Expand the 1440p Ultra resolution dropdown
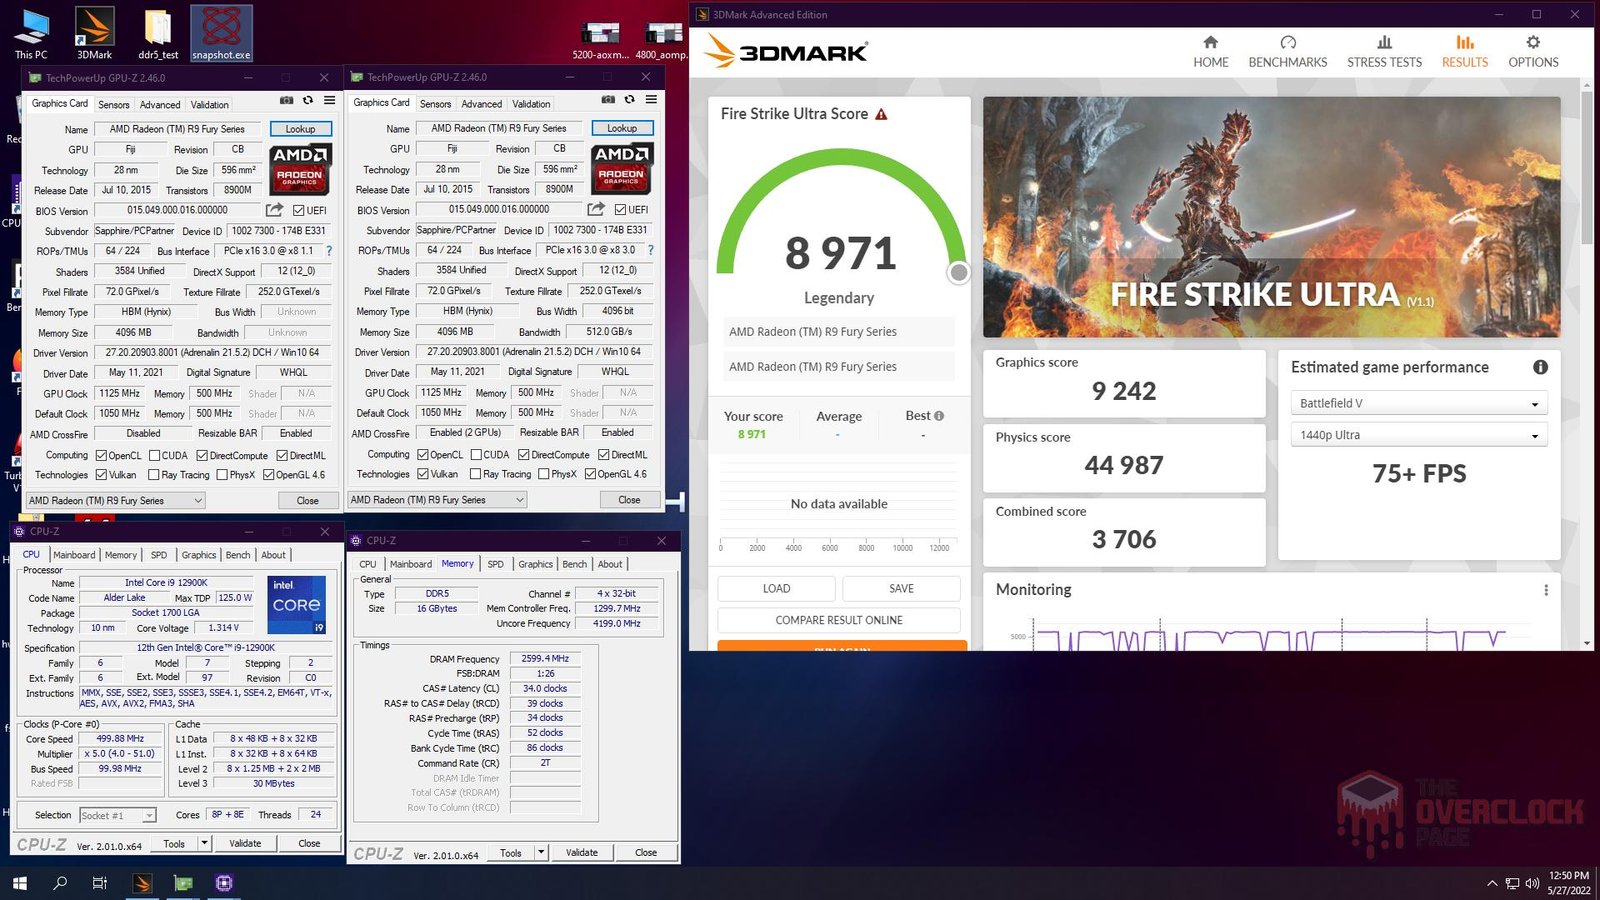 pos(1418,435)
